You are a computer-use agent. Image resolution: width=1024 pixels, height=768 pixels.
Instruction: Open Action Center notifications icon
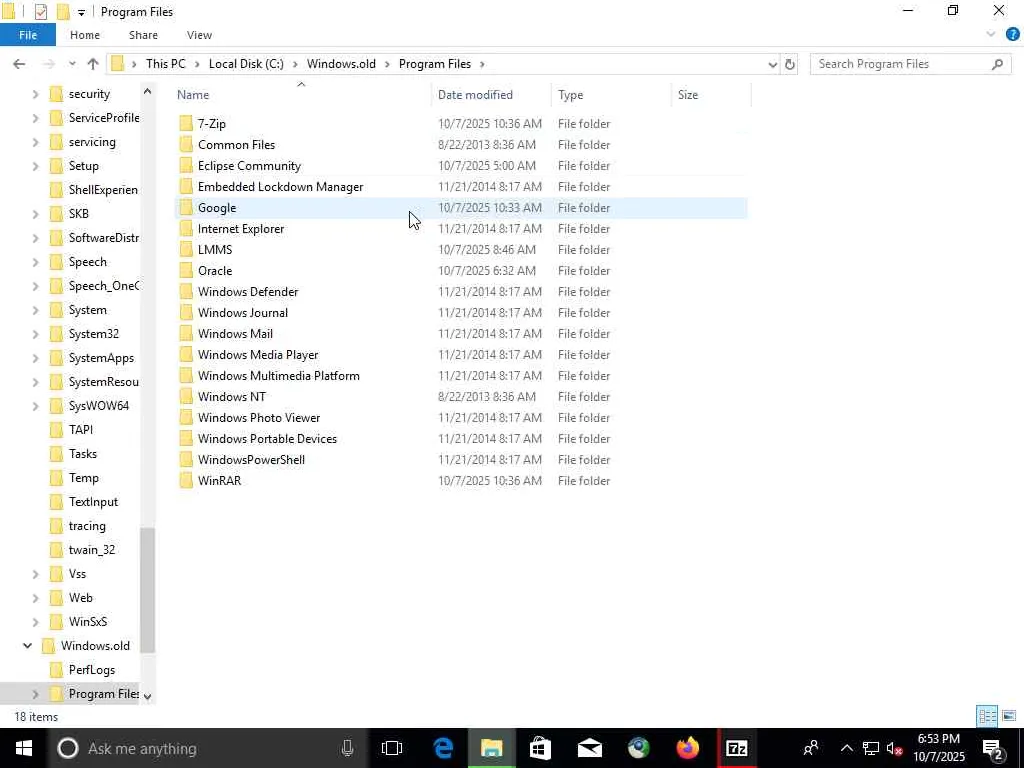pyautogui.click(x=993, y=748)
